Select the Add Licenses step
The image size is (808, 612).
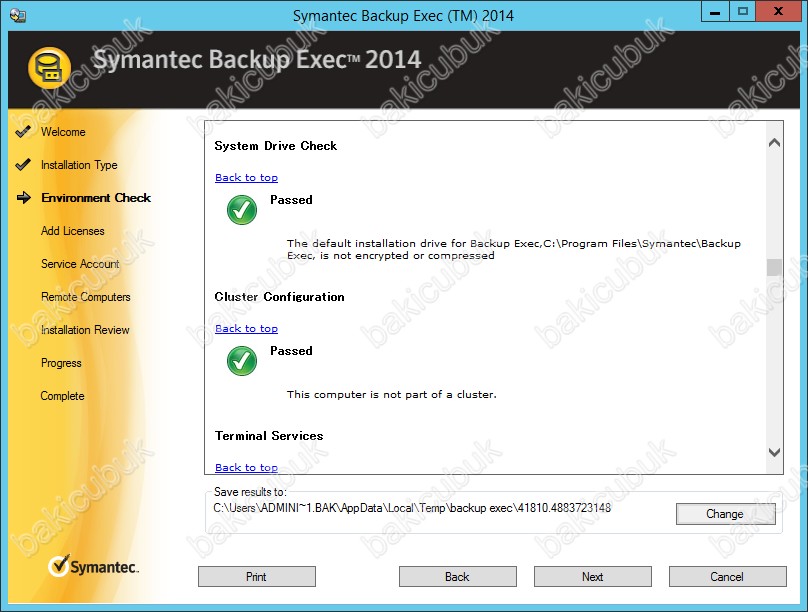(x=73, y=231)
